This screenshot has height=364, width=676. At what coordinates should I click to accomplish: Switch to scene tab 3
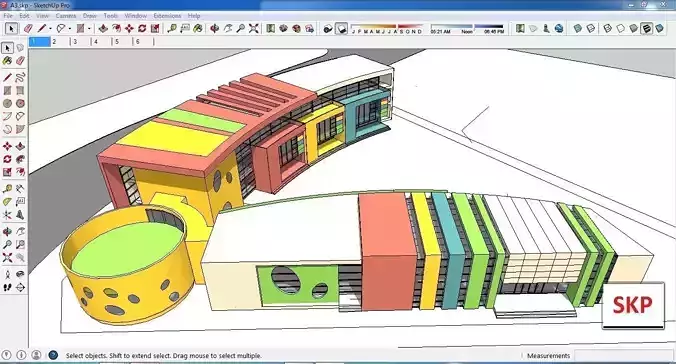(x=81, y=42)
